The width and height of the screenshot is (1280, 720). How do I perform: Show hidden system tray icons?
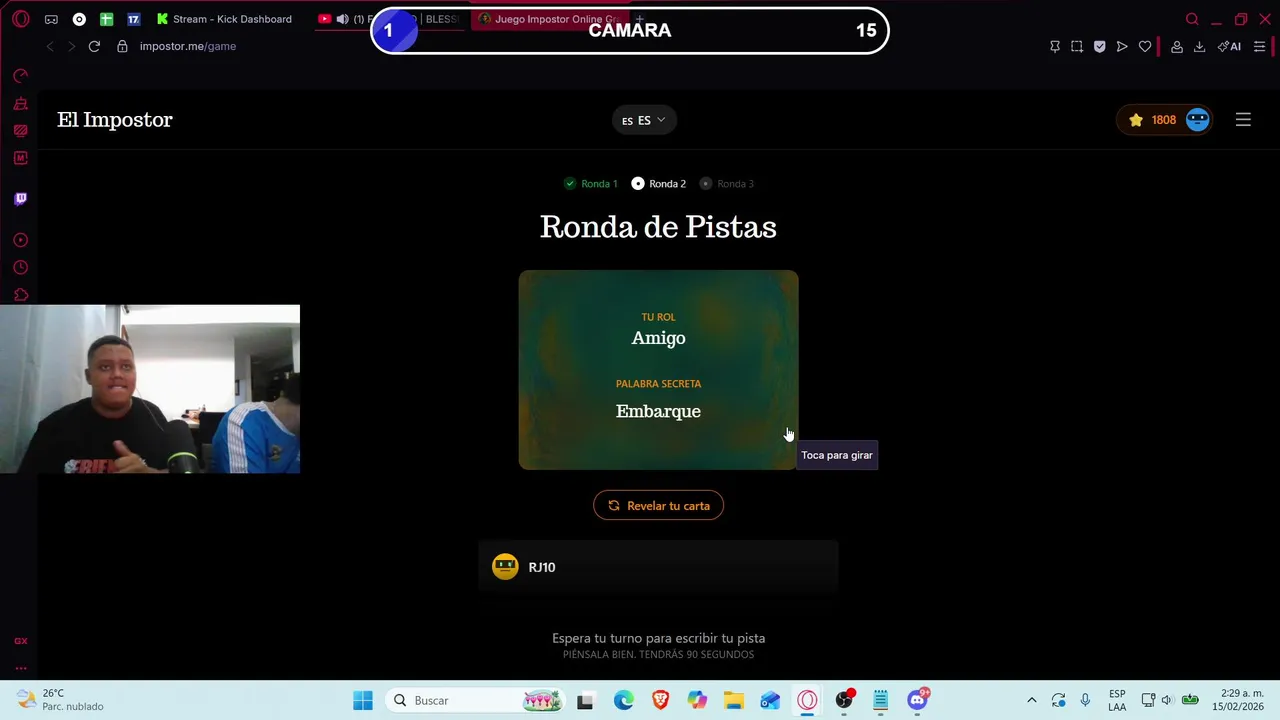pos(1031,700)
